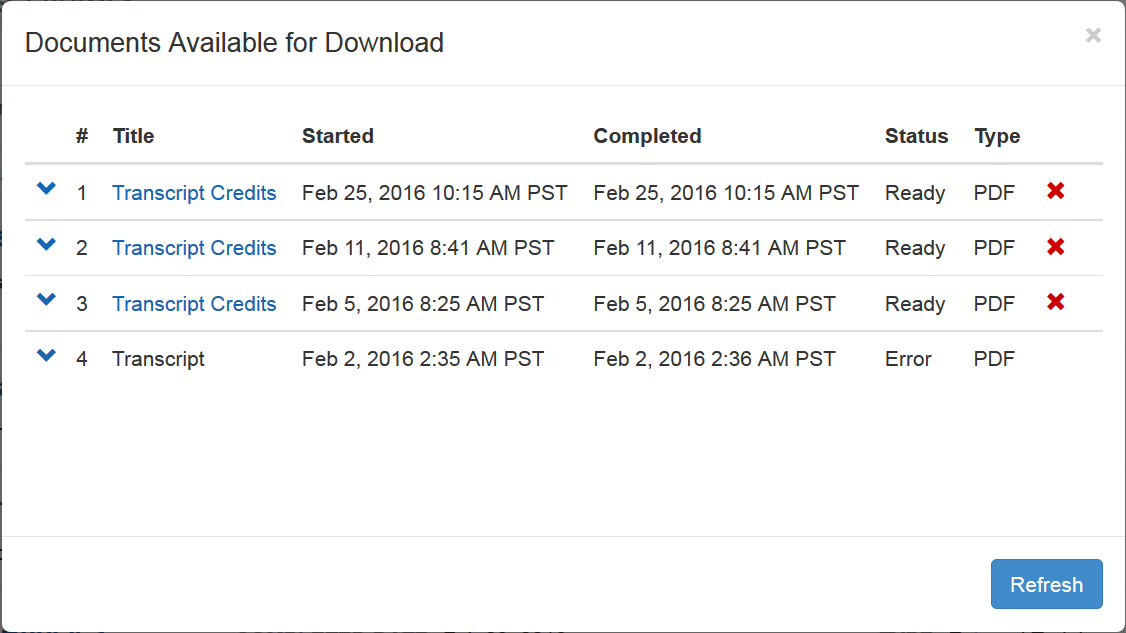Delete the Feb 25 Transcript Credits document

(1055, 191)
